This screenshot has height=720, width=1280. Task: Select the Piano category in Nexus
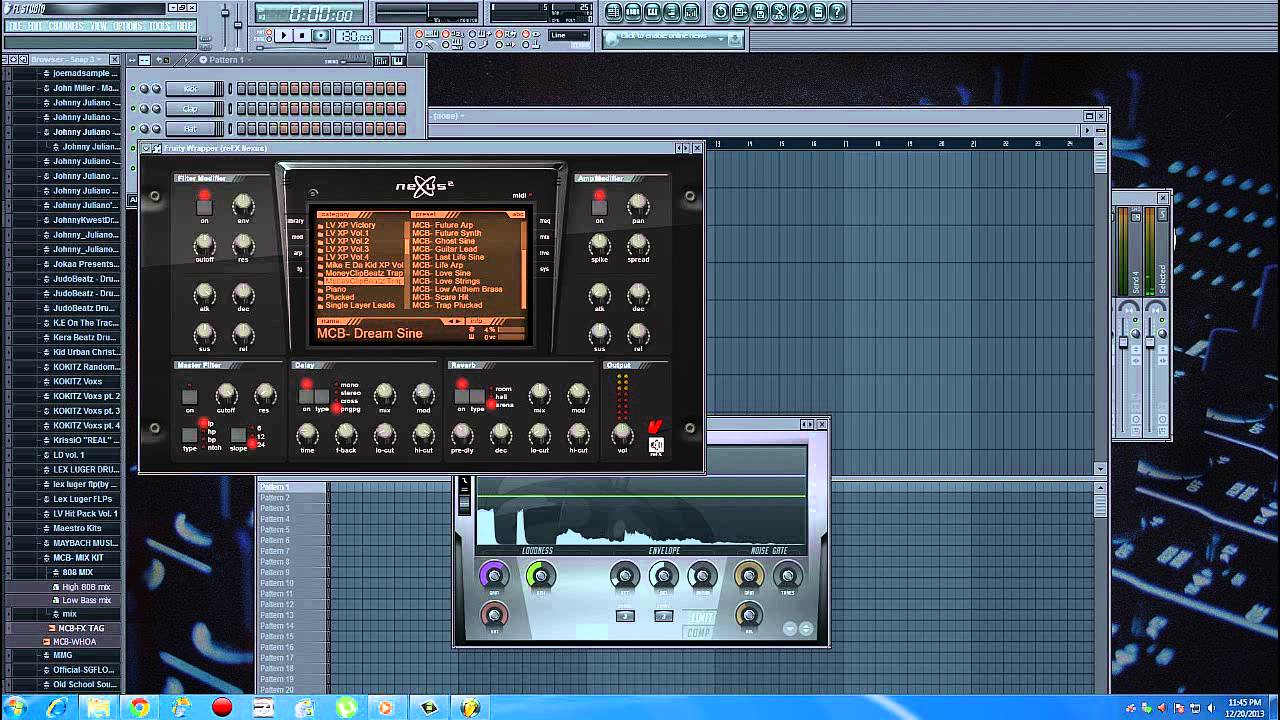pos(336,289)
